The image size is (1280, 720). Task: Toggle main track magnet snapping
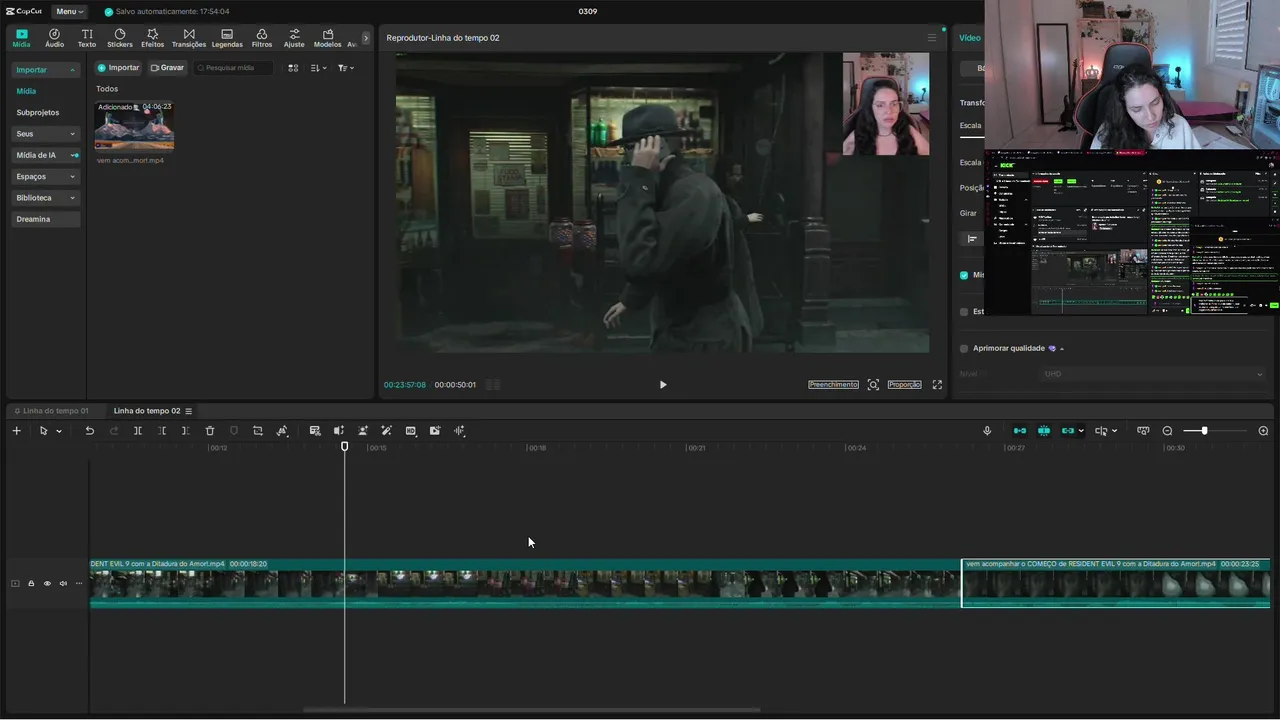[1020, 431]
